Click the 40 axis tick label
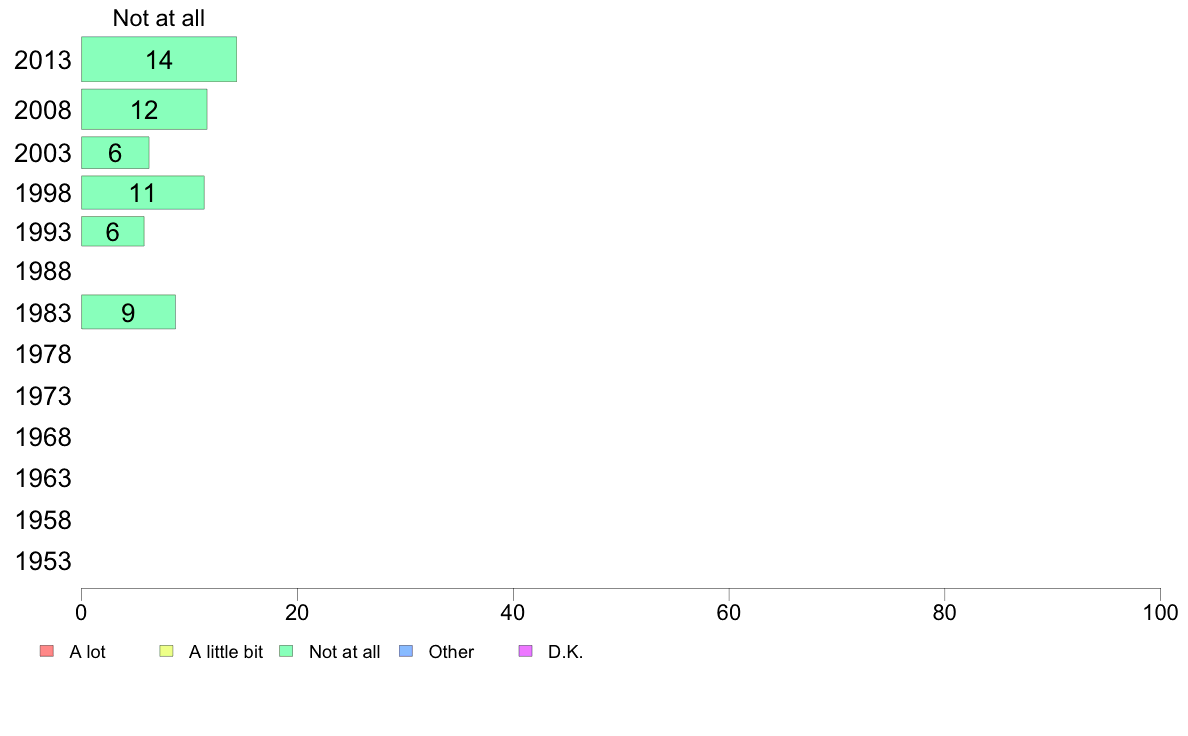The height and width of the screenshot is (736, 1188). tap(513, 612)
